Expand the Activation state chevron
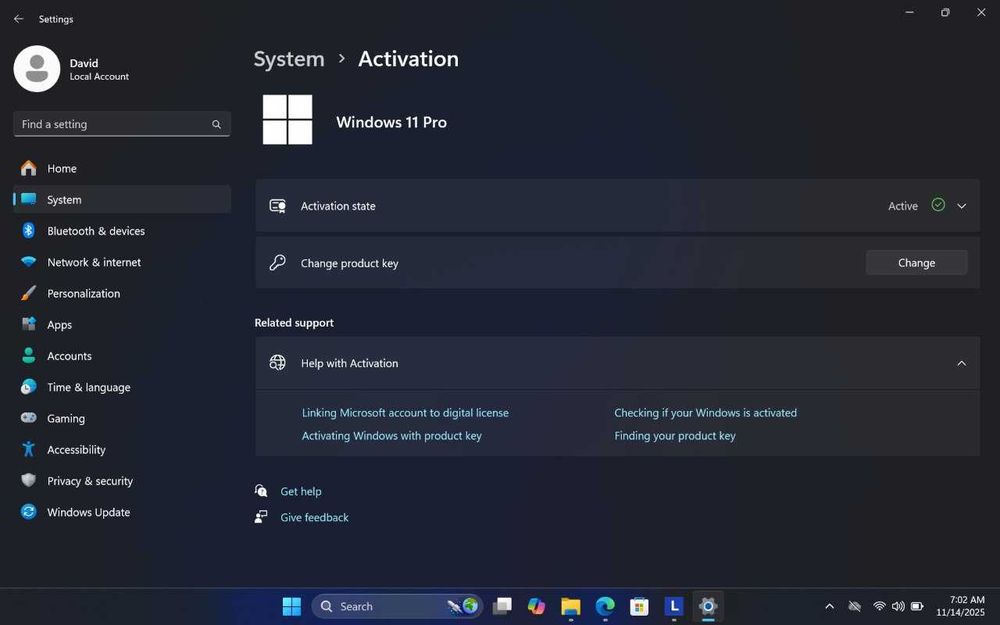 point(962,206)
